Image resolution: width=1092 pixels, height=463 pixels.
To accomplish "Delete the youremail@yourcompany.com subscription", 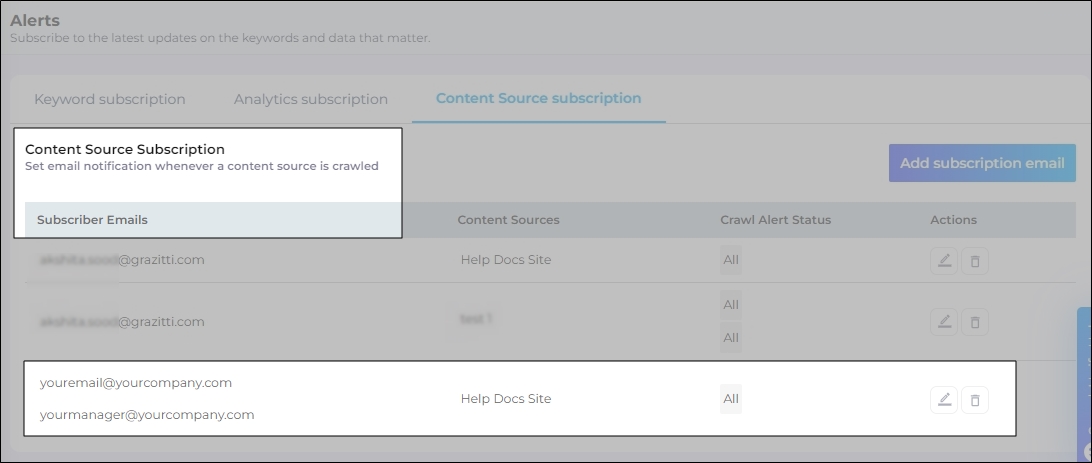I will coord(975,400).
